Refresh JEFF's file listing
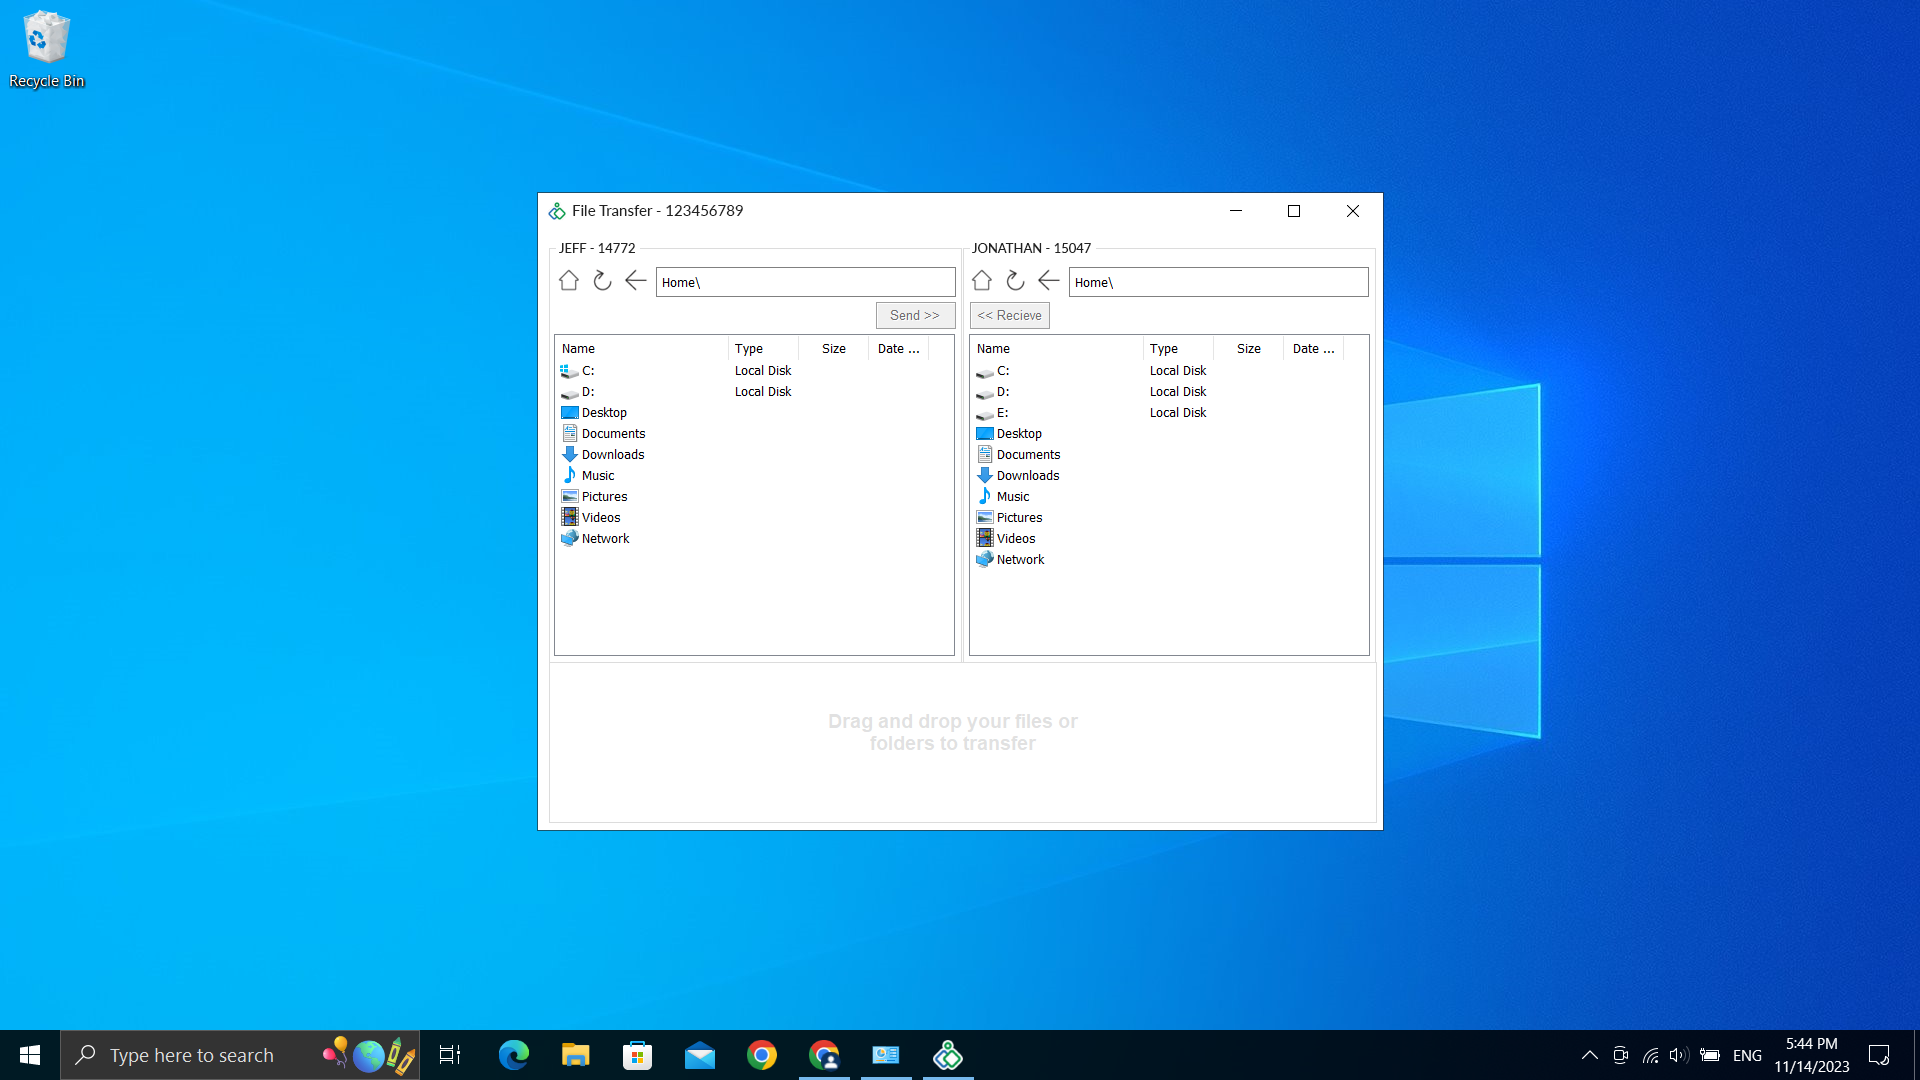Viewport: 1920px width, 1080px height. 602,281
